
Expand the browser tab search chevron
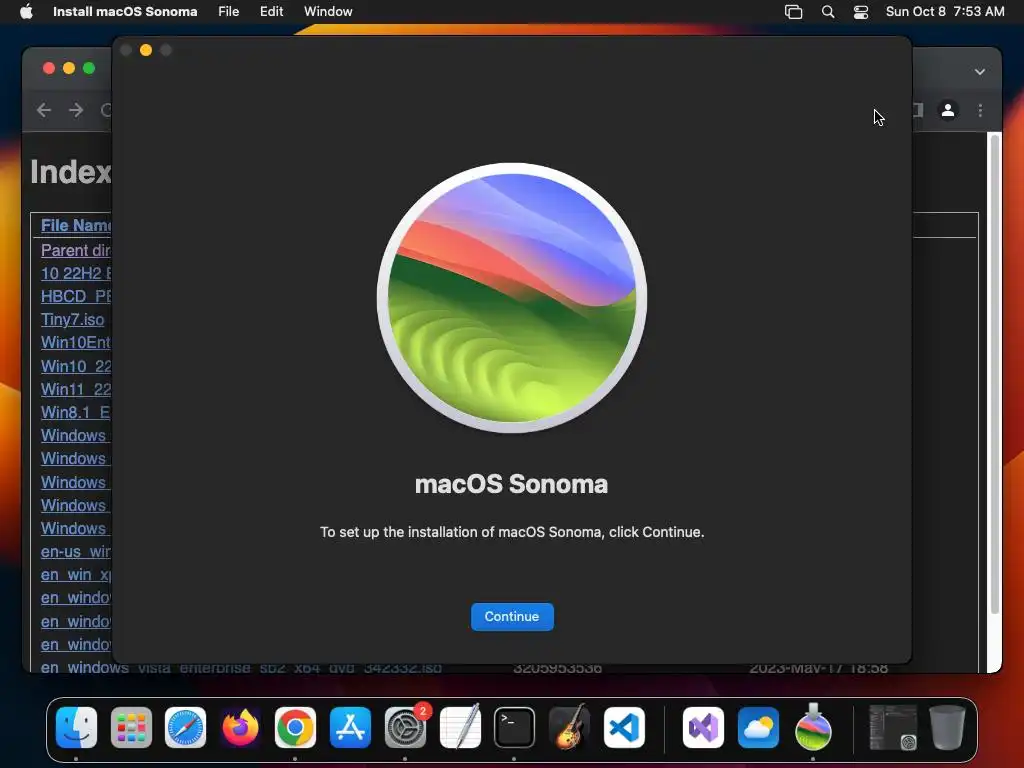pos(980,72)
